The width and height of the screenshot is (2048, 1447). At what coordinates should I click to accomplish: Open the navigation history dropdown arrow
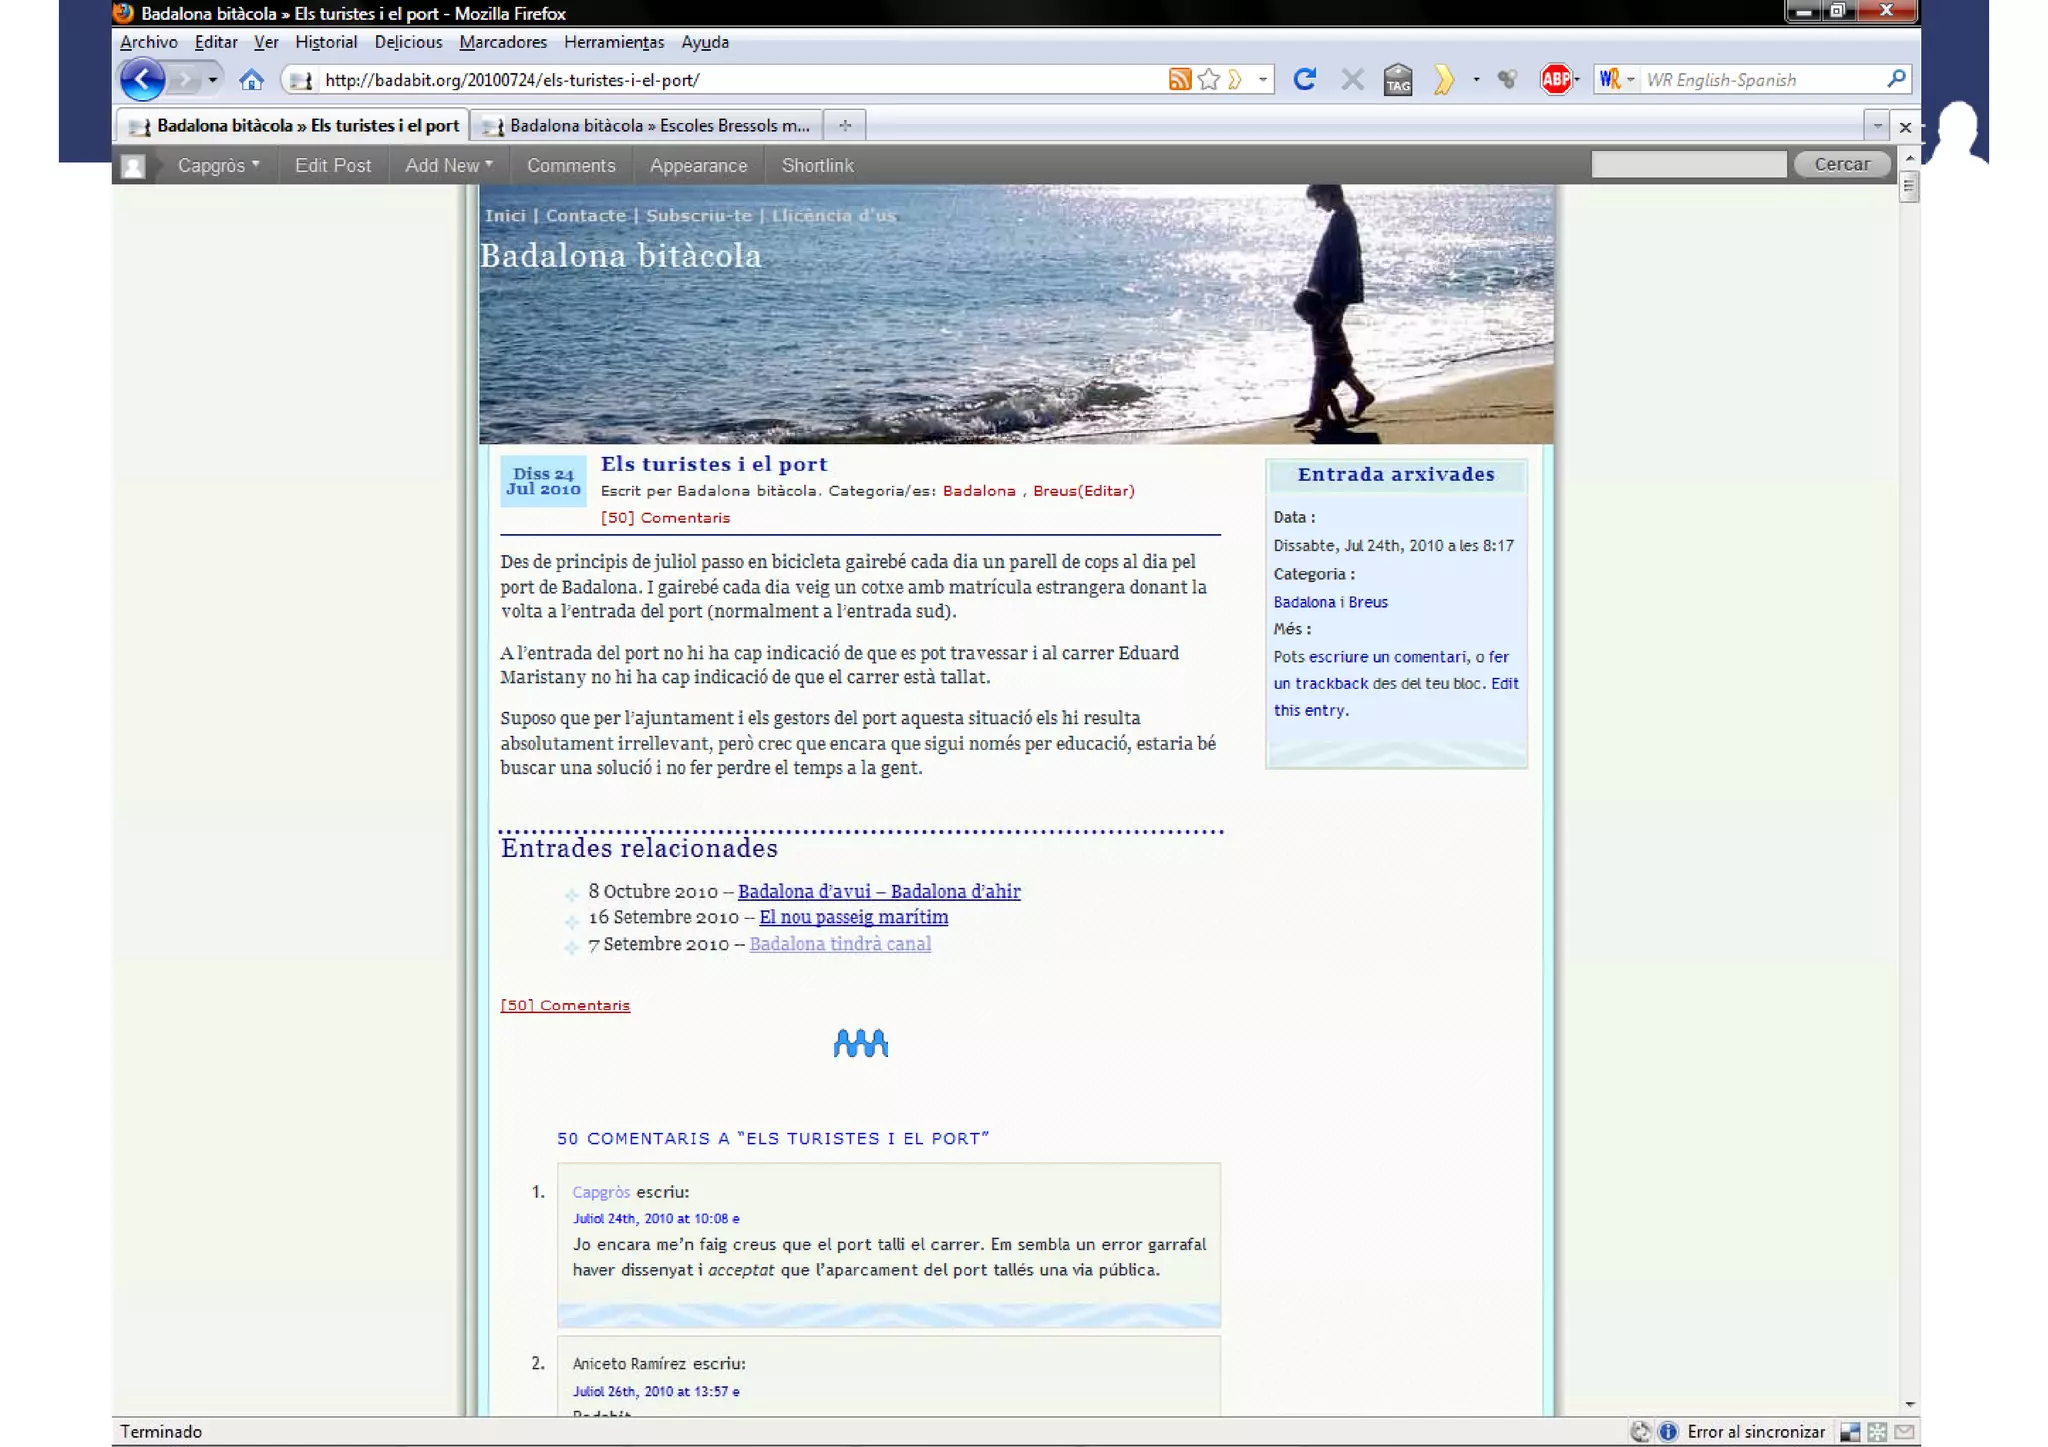coord(212,80)
